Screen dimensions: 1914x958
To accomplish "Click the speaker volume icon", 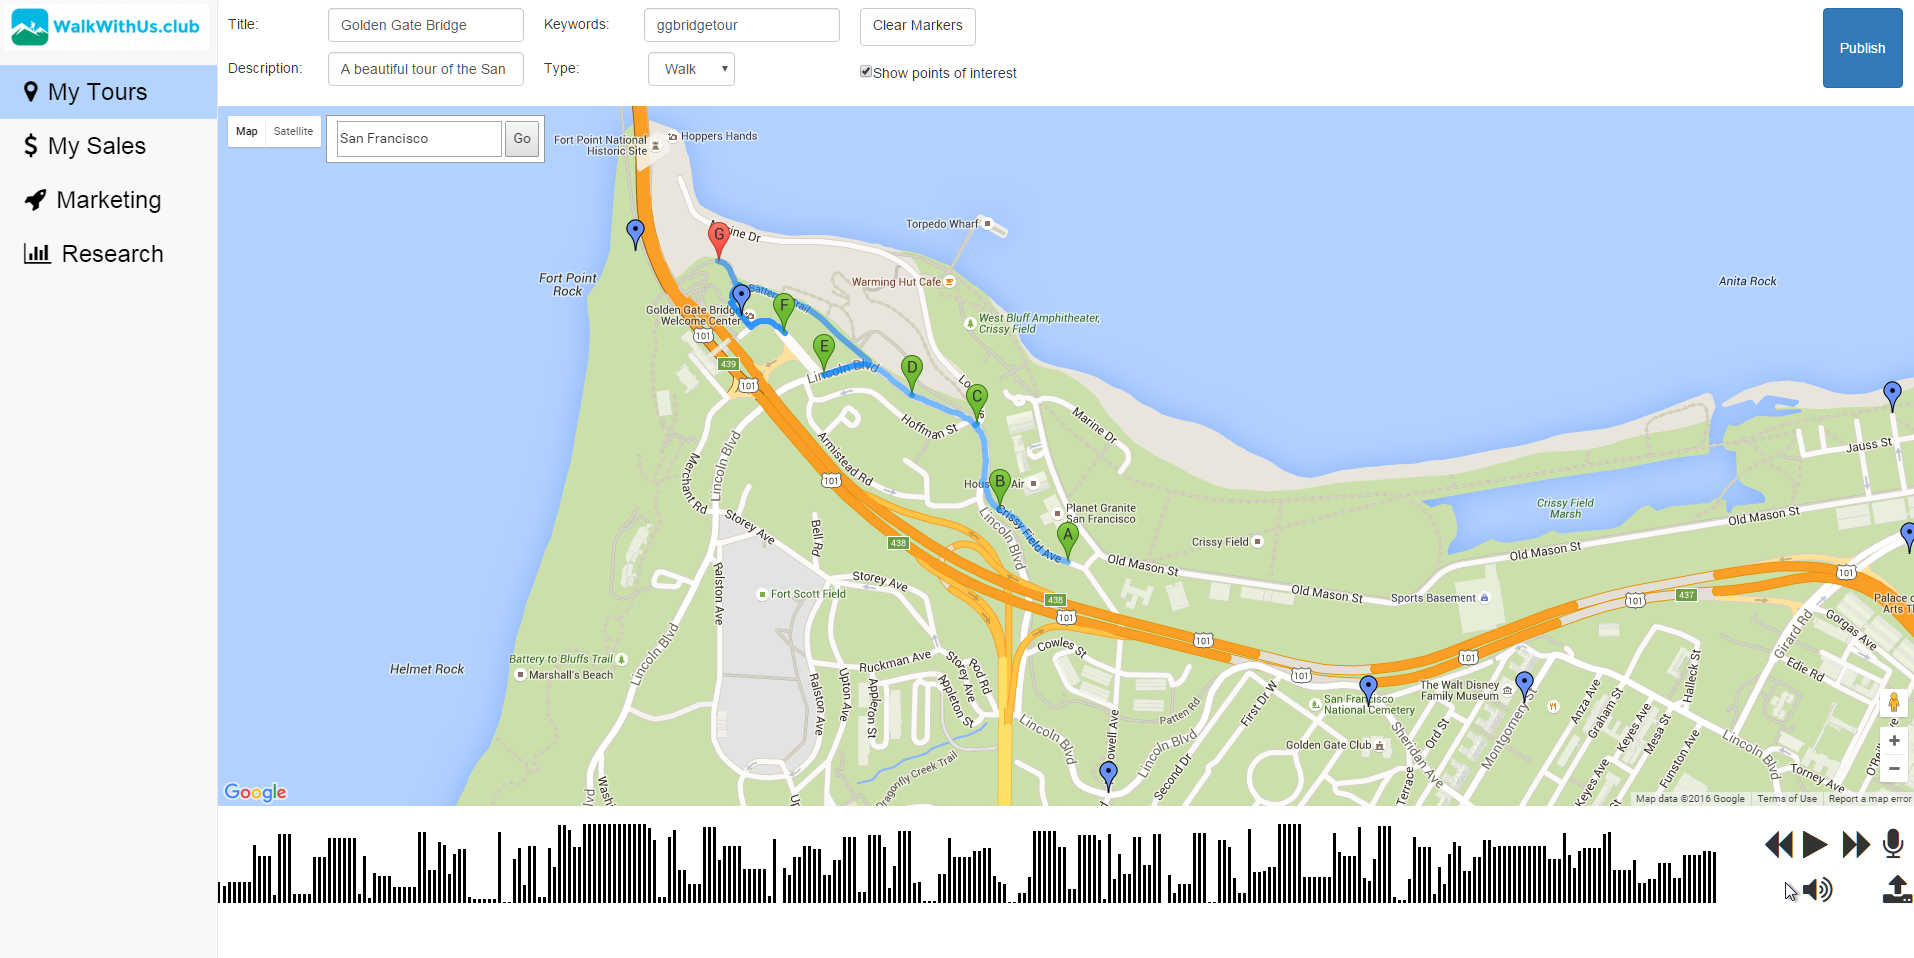I will (x=1818, y=890).
